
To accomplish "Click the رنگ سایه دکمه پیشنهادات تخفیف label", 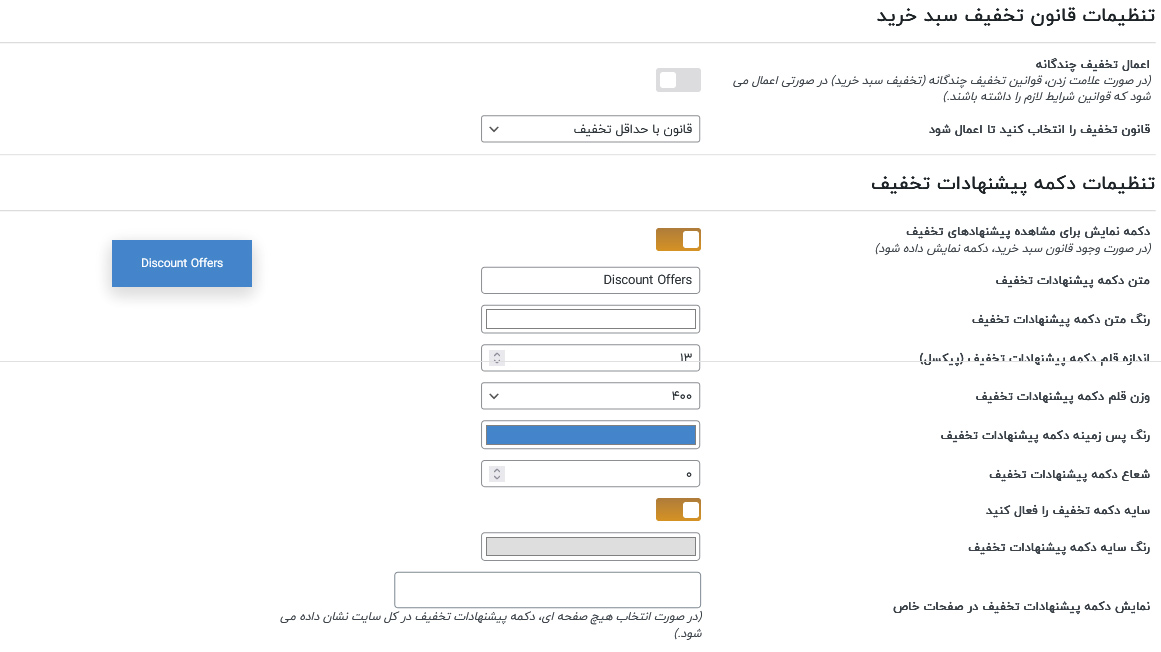I will click(1059, 548).
